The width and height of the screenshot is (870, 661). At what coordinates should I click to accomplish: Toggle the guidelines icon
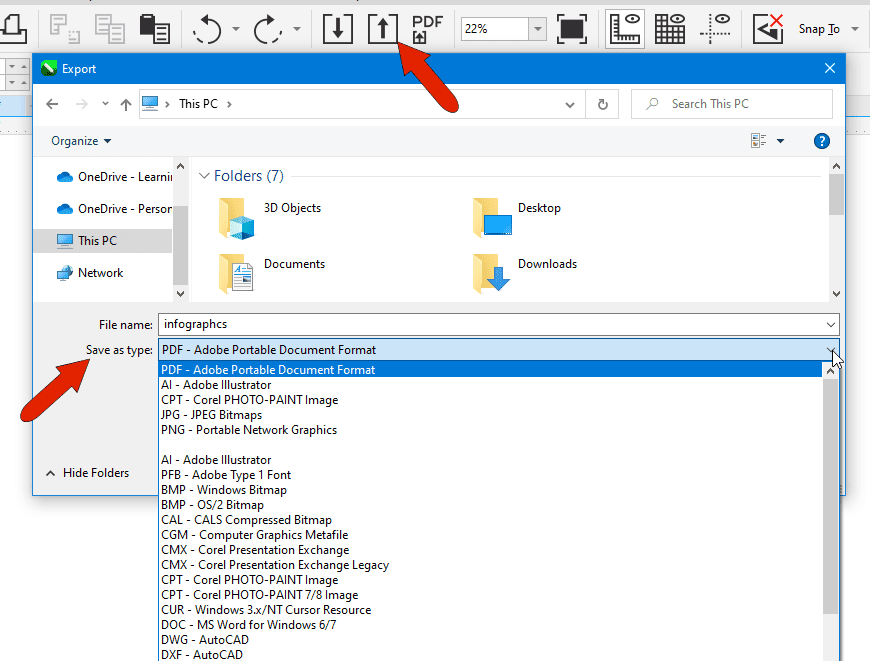(716, 28)
